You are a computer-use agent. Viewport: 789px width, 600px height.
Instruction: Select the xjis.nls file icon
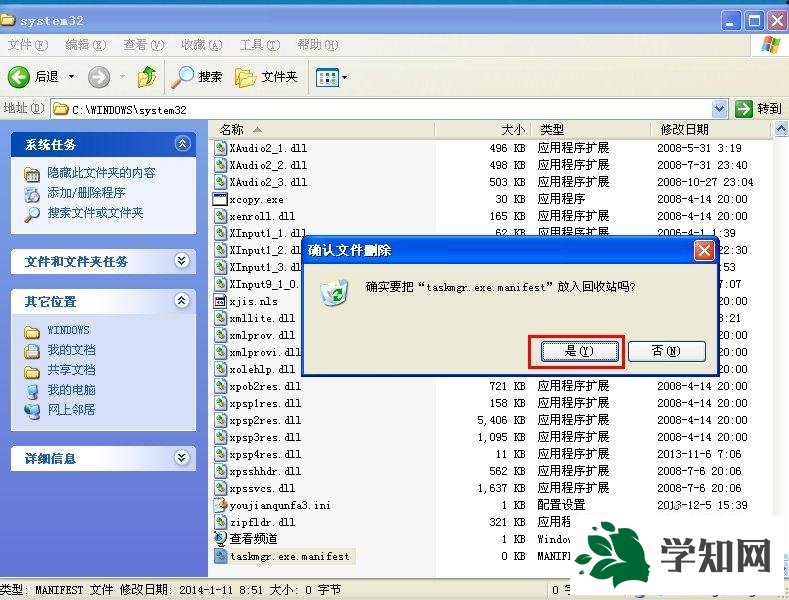point(220,301)
